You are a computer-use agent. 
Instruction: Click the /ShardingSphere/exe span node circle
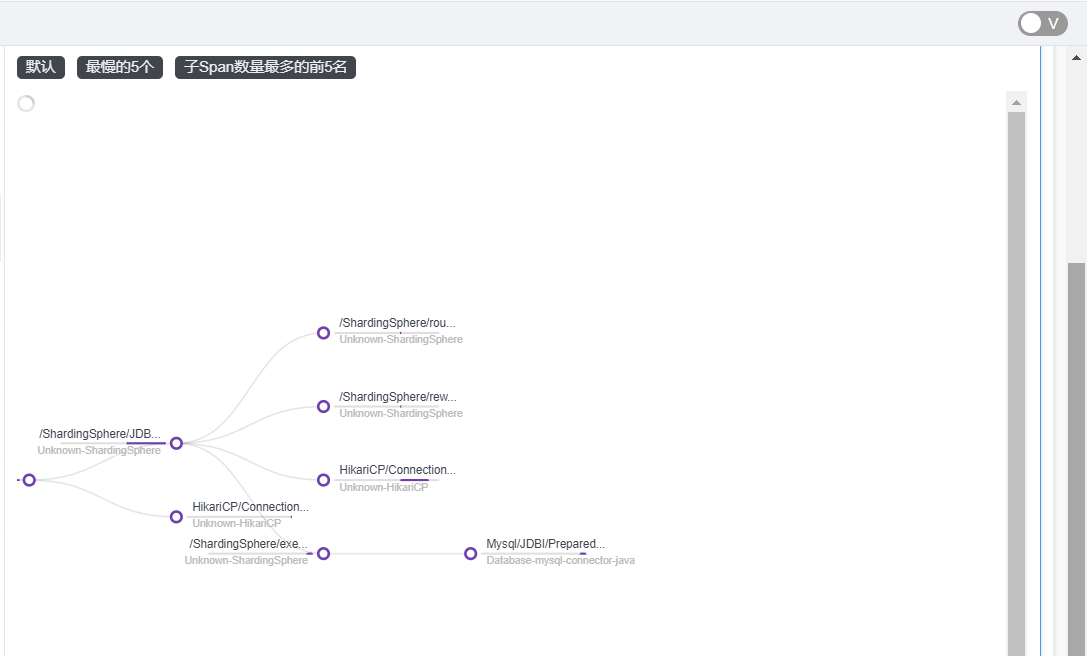pyautogui.click(x=323, y=552)
